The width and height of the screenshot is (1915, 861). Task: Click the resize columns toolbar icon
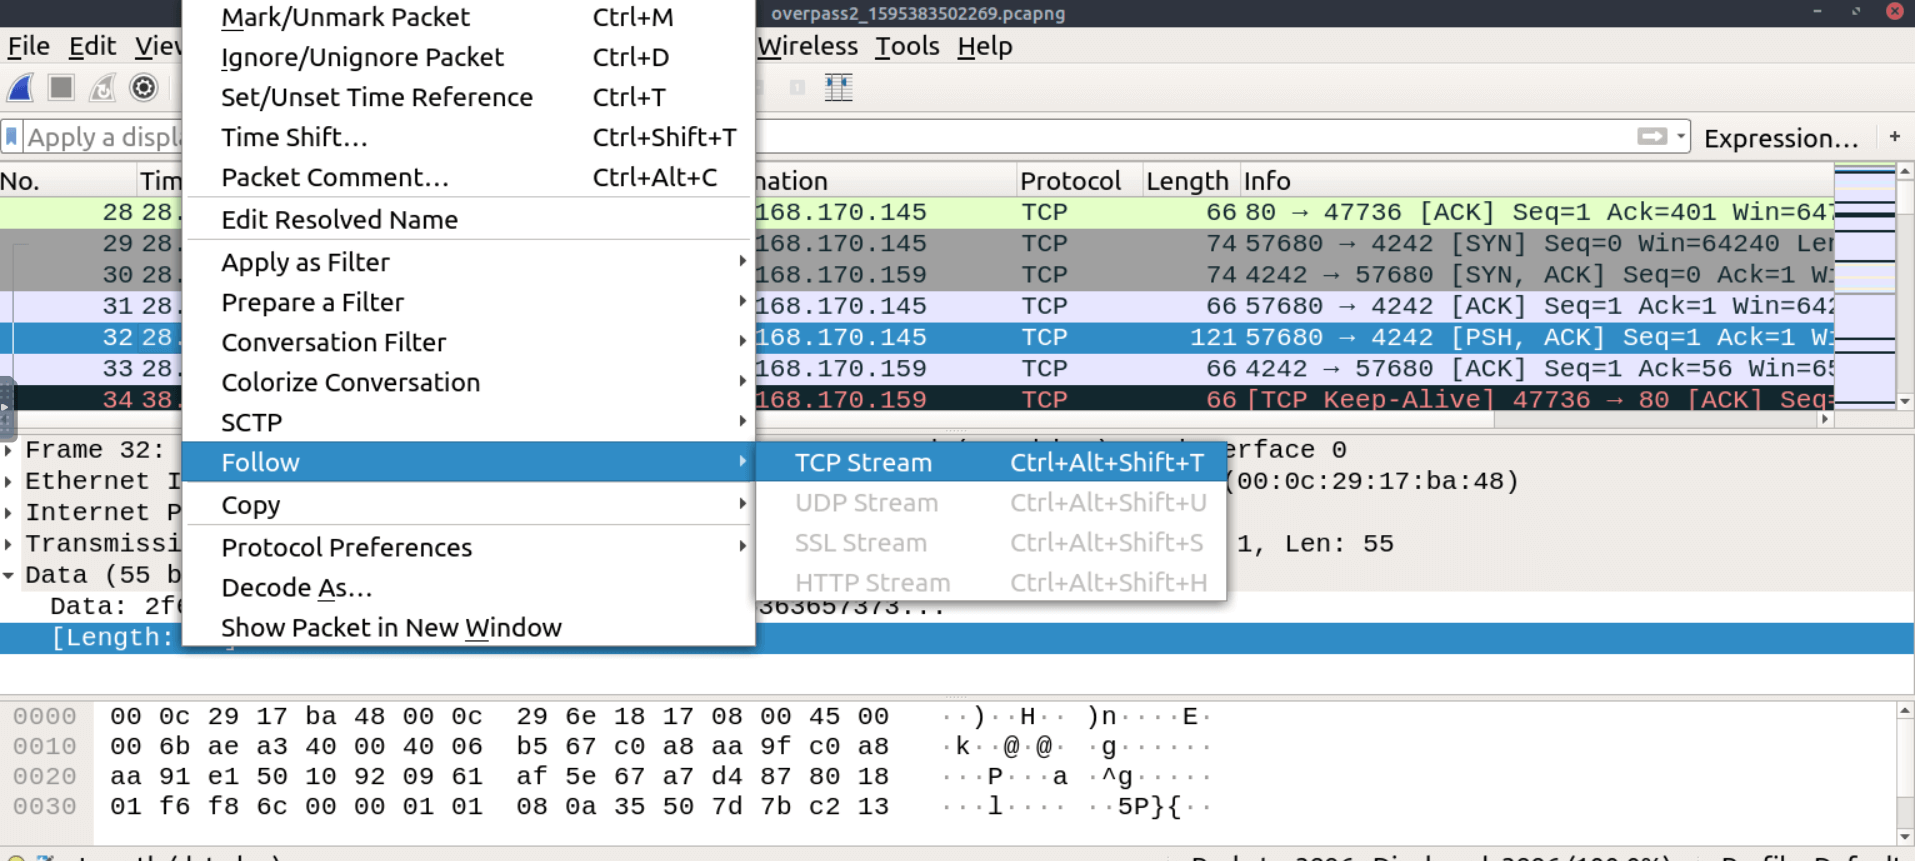coord(838,88)
